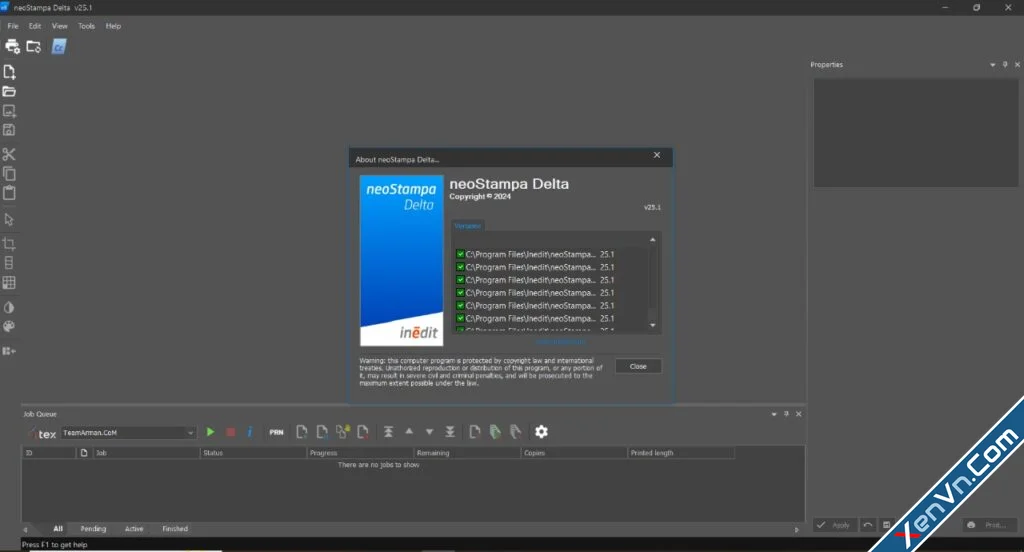Viewport: 1024px width, 552px height.
Task: Pin the Job Queue panel
Action: click(x=786, y=414)
